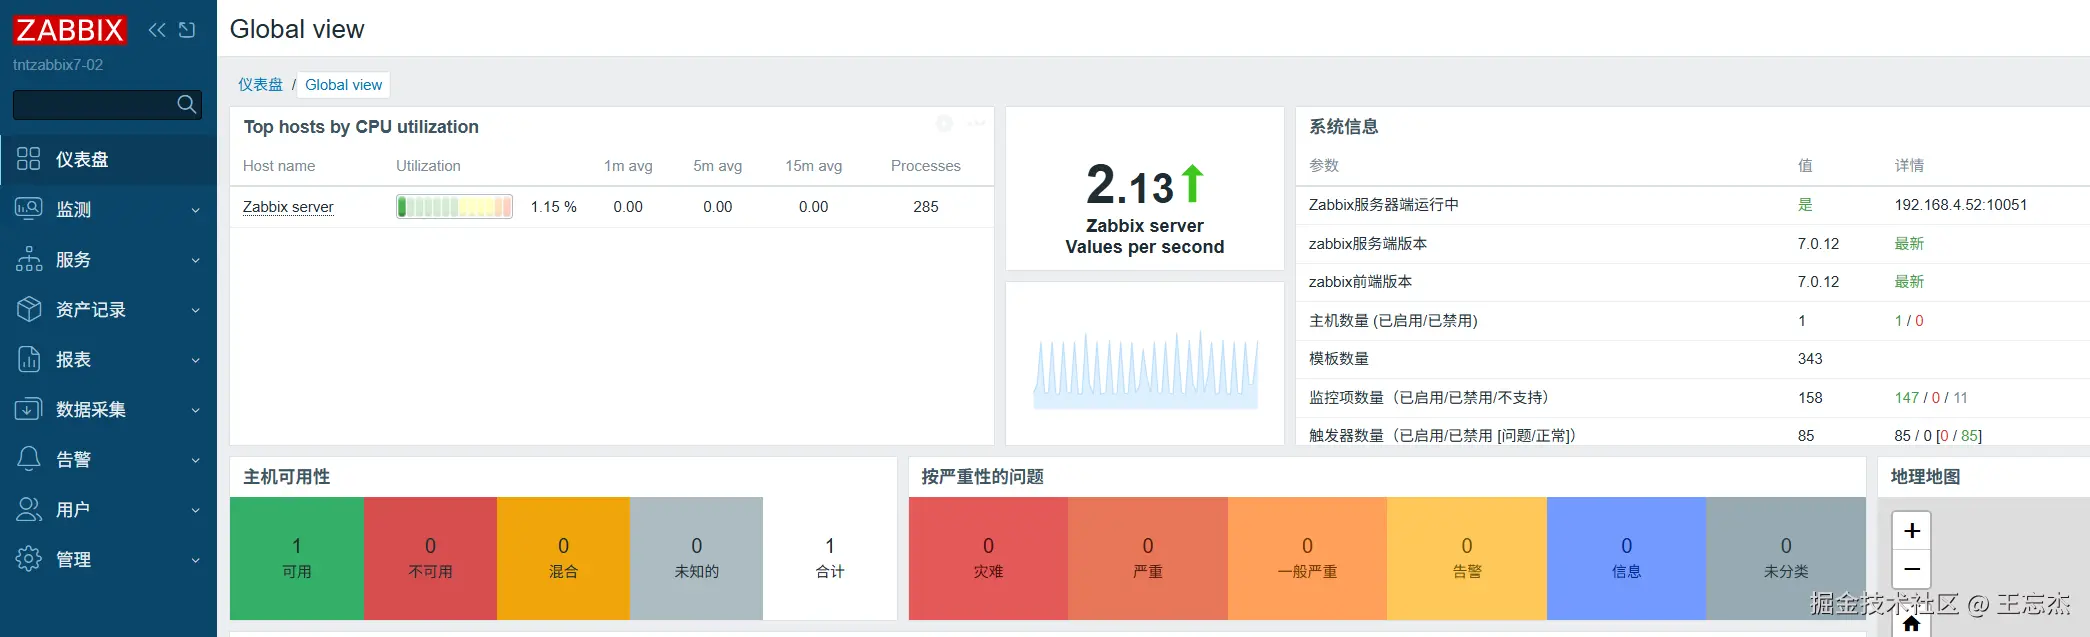Click the orange 混合 availability tile
The image size is (2090, 637).
pyautogui.click(x=563, y=558)
